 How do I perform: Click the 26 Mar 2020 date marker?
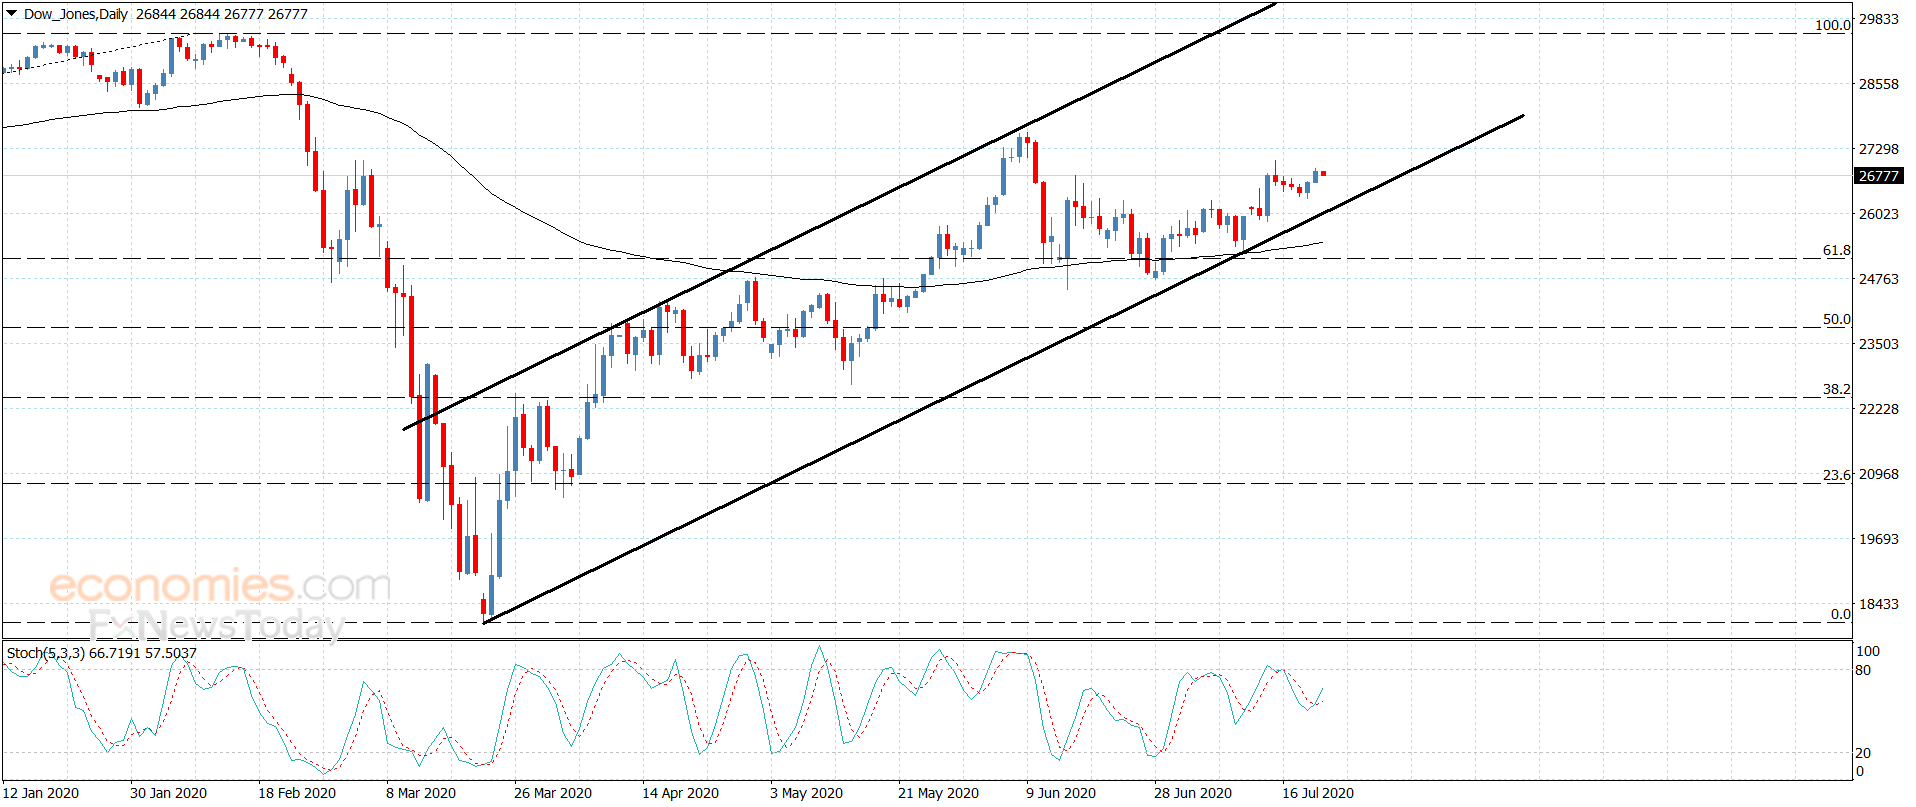click(553, 793)
